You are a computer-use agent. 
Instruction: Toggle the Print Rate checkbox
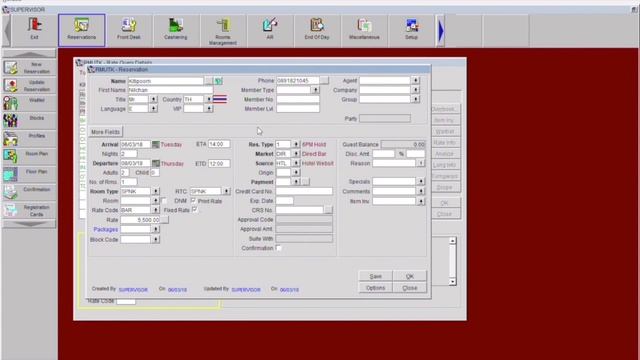[193, 201]
